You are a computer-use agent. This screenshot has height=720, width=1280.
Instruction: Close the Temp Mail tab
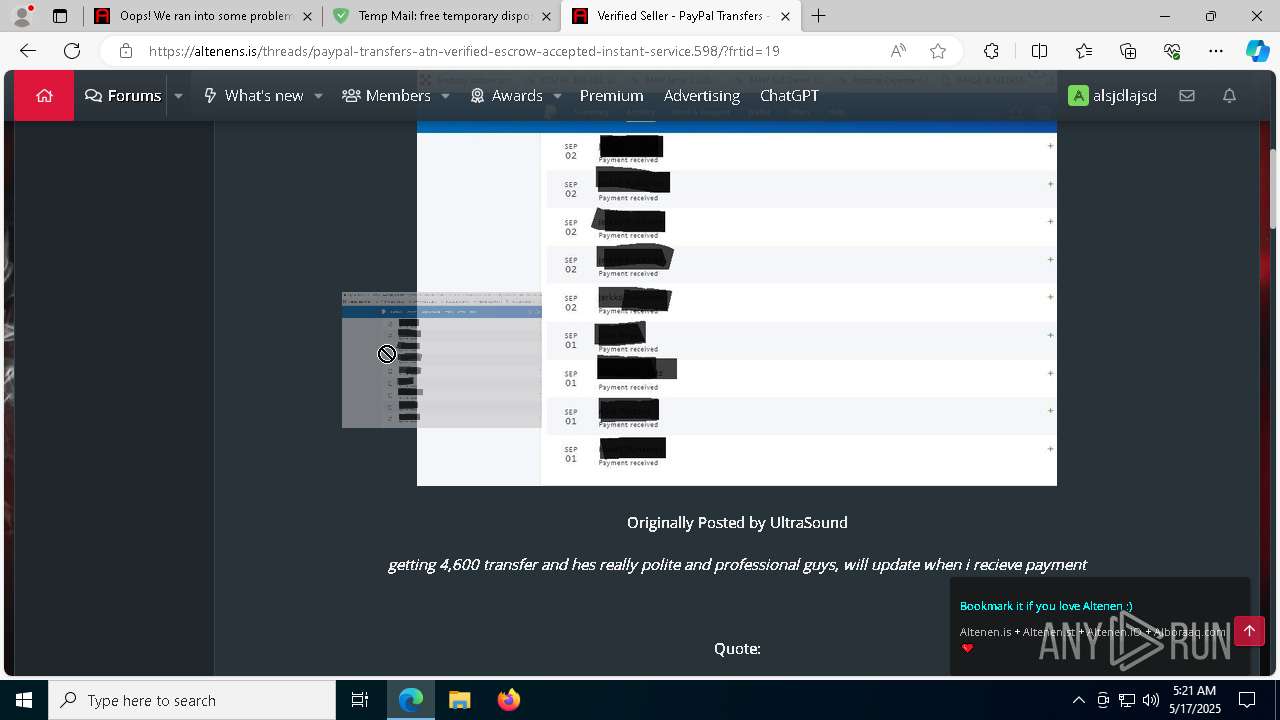(546, 16)
